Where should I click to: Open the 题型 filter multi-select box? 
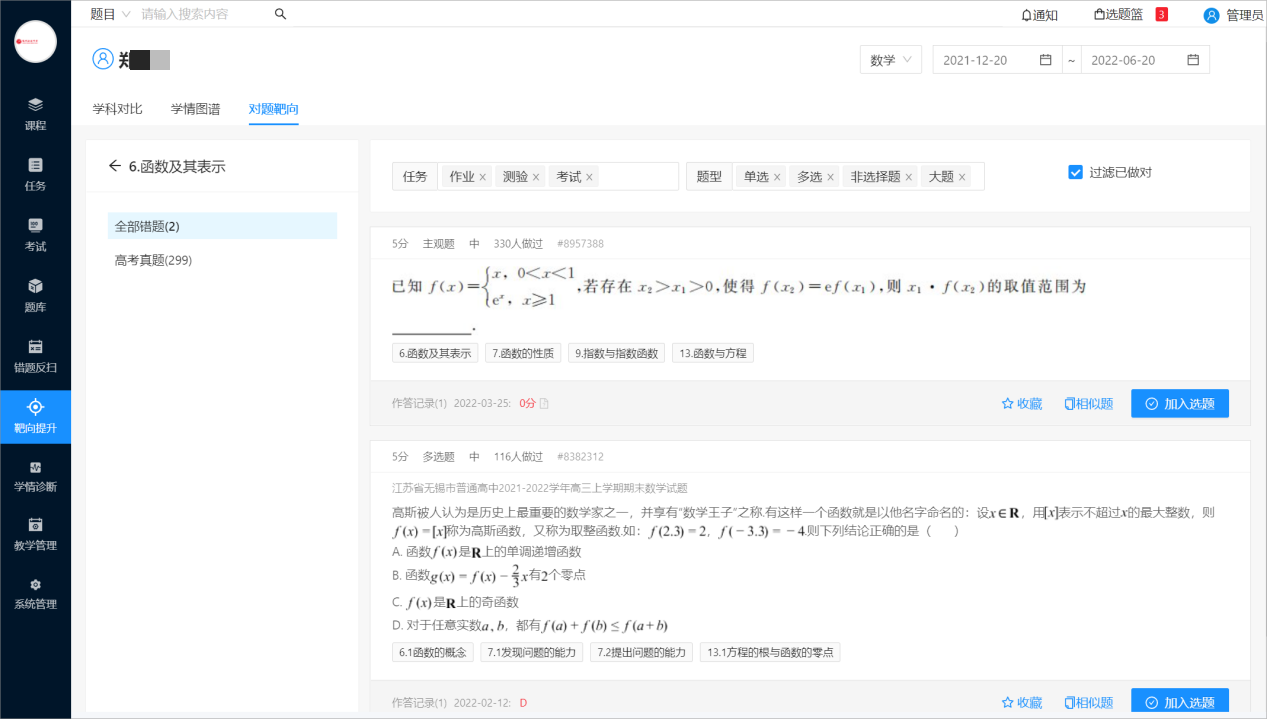(x=859, y=176)
